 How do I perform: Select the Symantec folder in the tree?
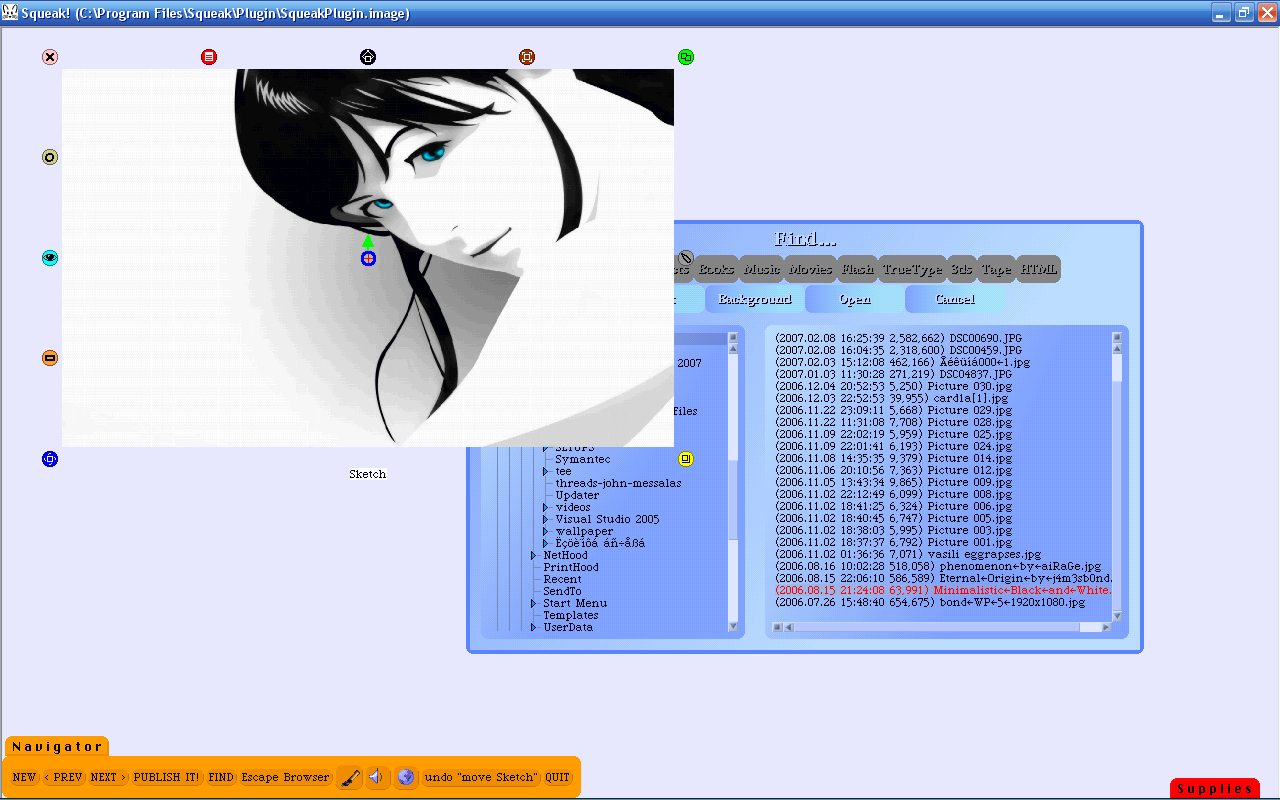[583, 459]
